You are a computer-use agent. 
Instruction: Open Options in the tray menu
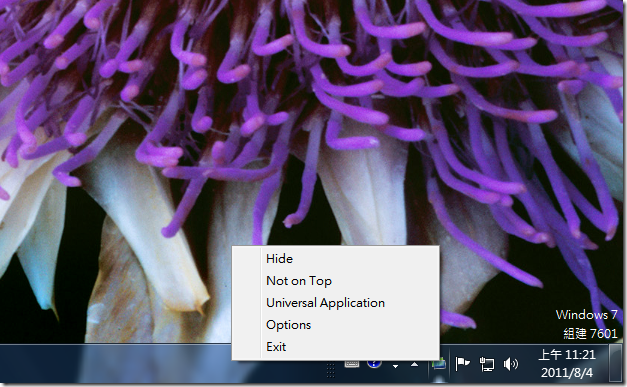336,325
